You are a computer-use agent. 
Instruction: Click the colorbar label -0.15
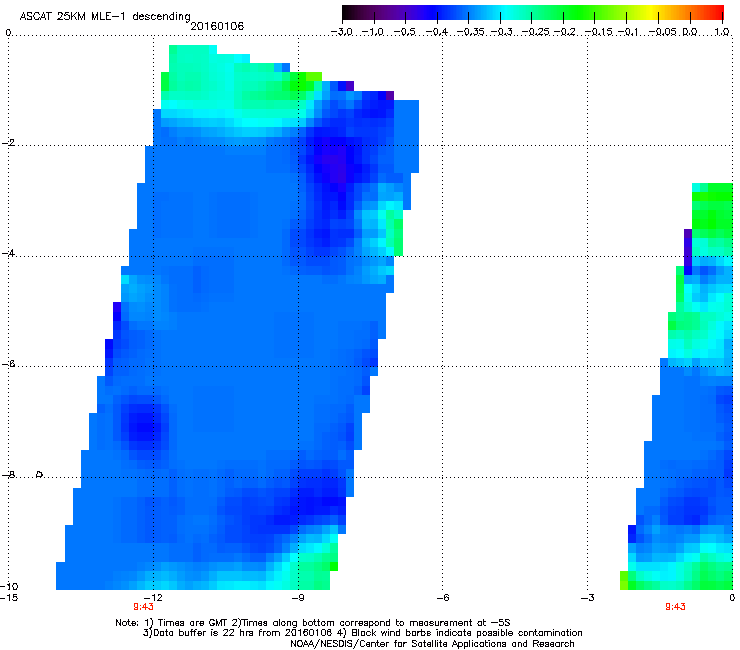pyautogui.click(x=599, y=32)
